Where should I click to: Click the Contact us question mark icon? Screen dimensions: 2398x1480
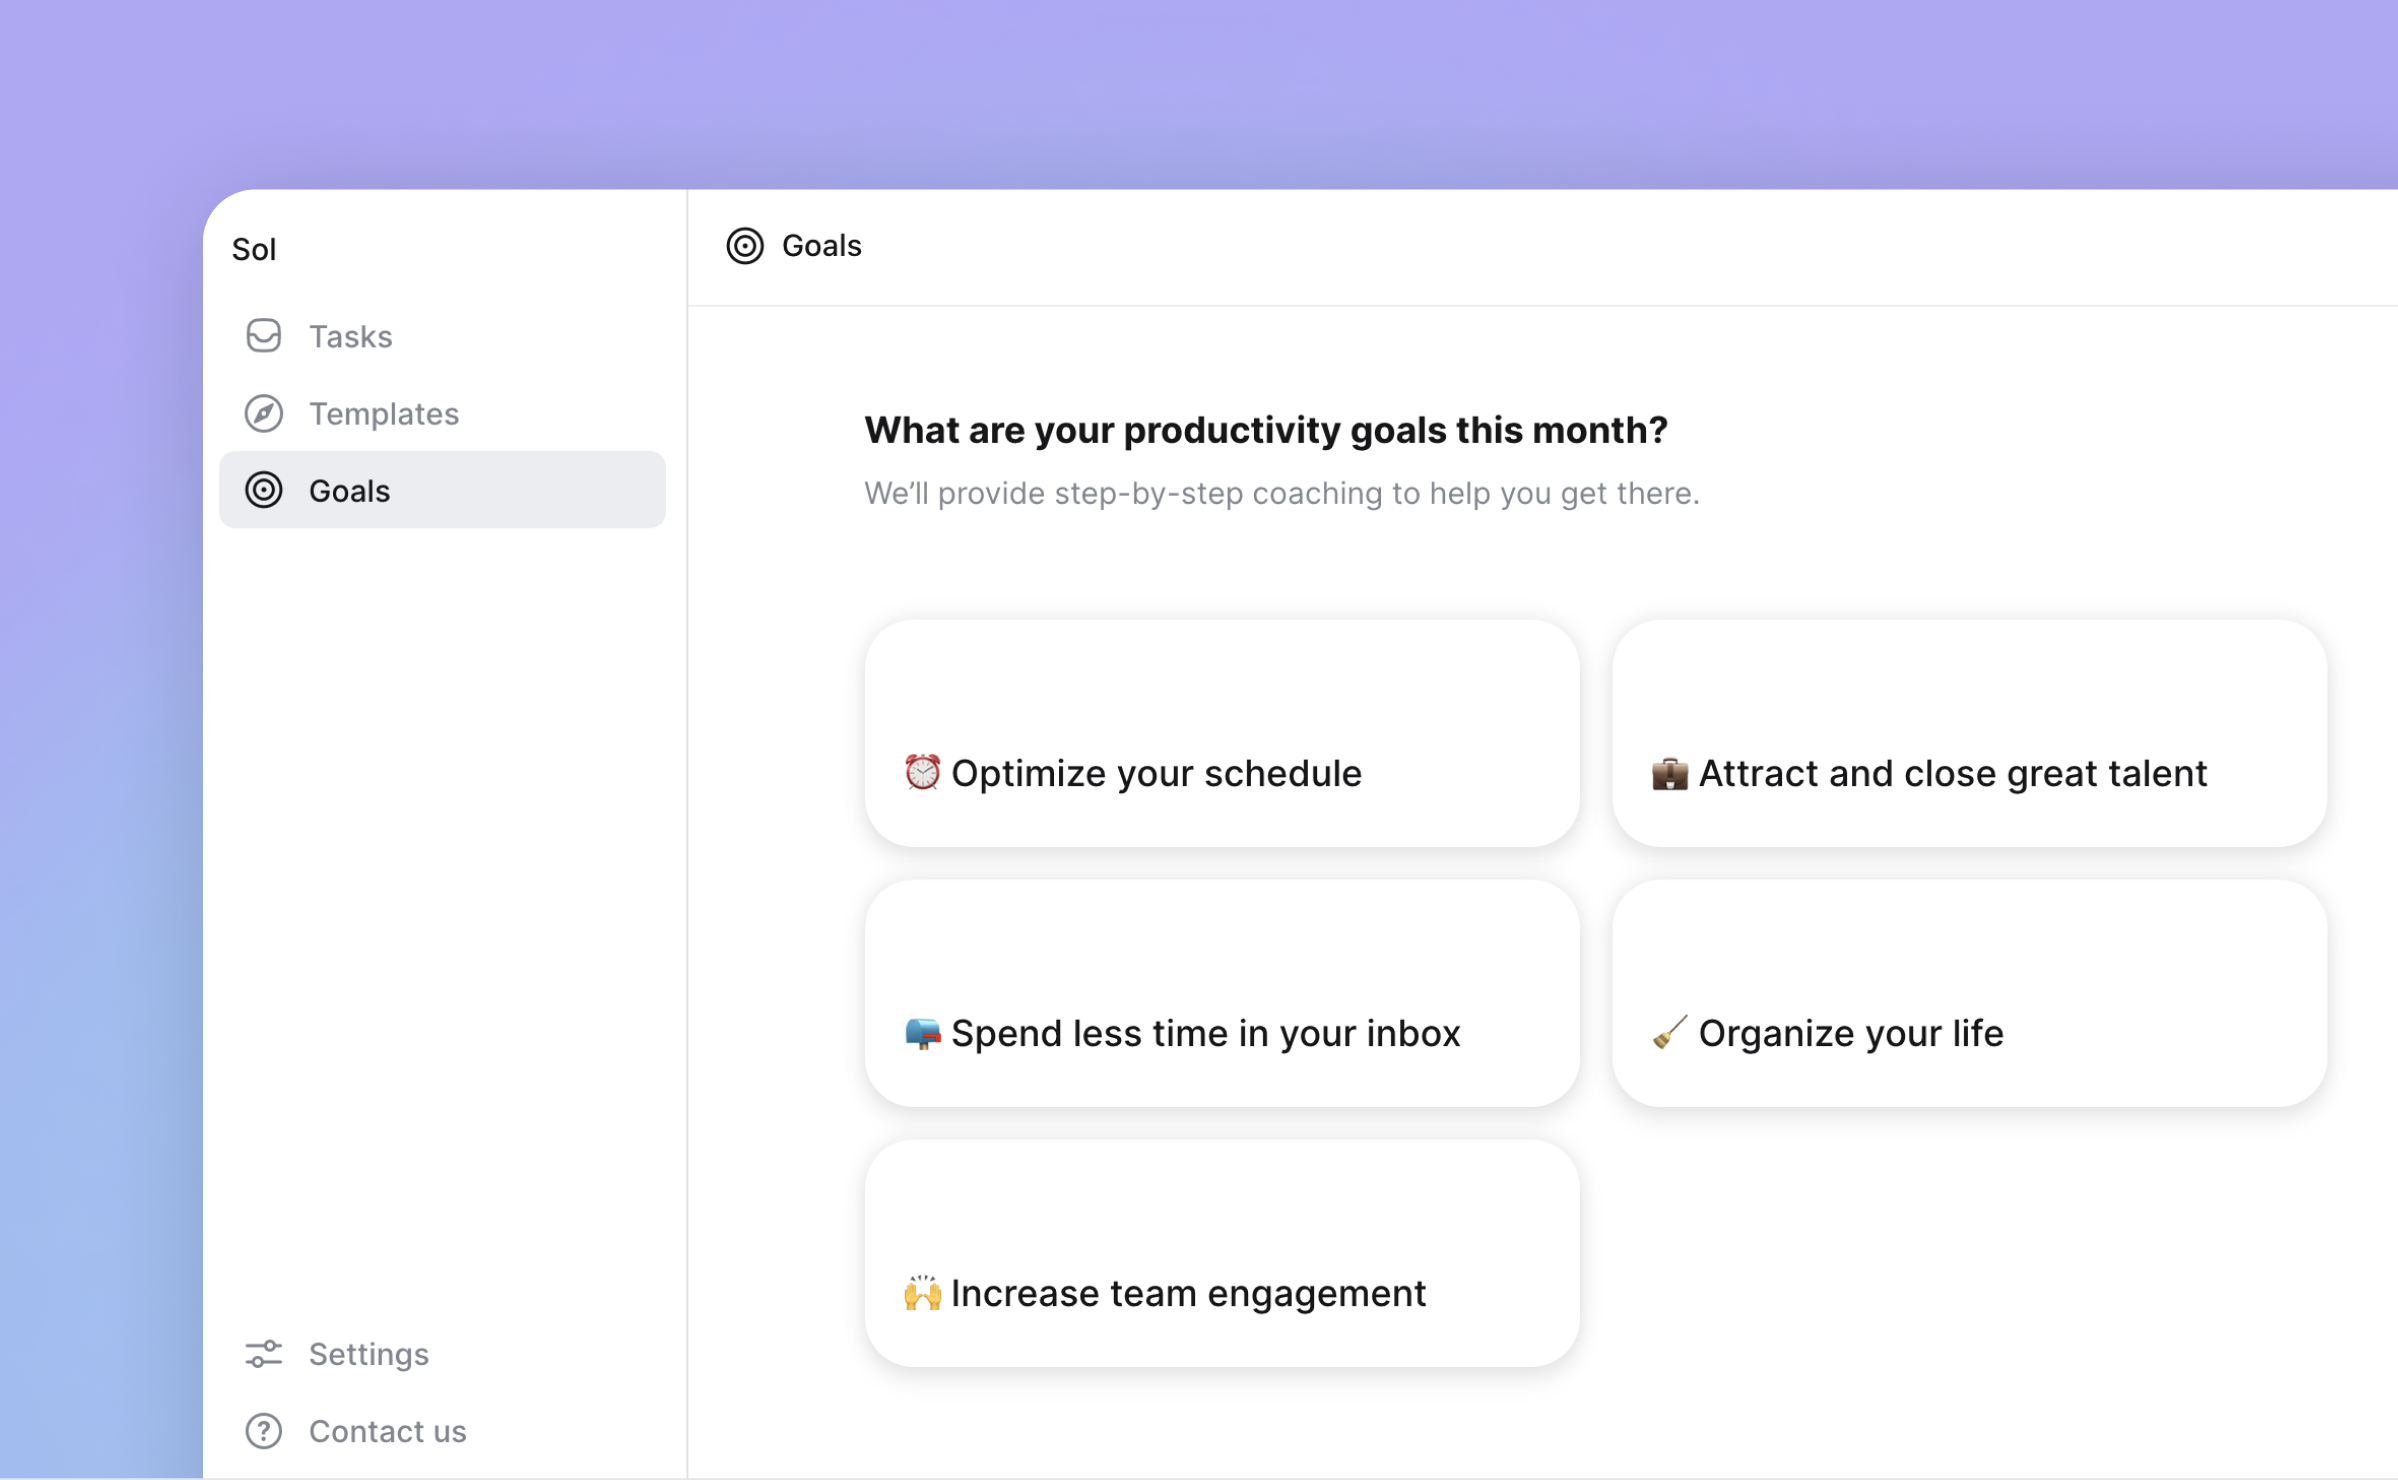[x=263, y=1431]
